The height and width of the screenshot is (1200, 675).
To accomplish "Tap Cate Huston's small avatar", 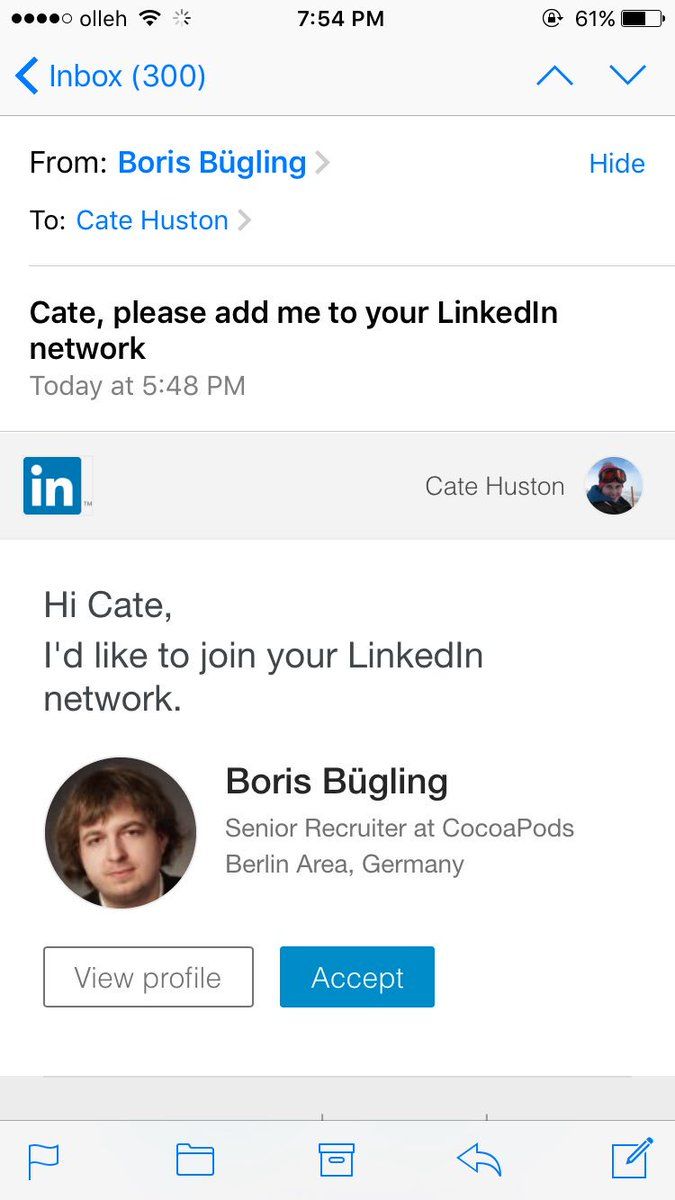I will (x=613, y=486).
